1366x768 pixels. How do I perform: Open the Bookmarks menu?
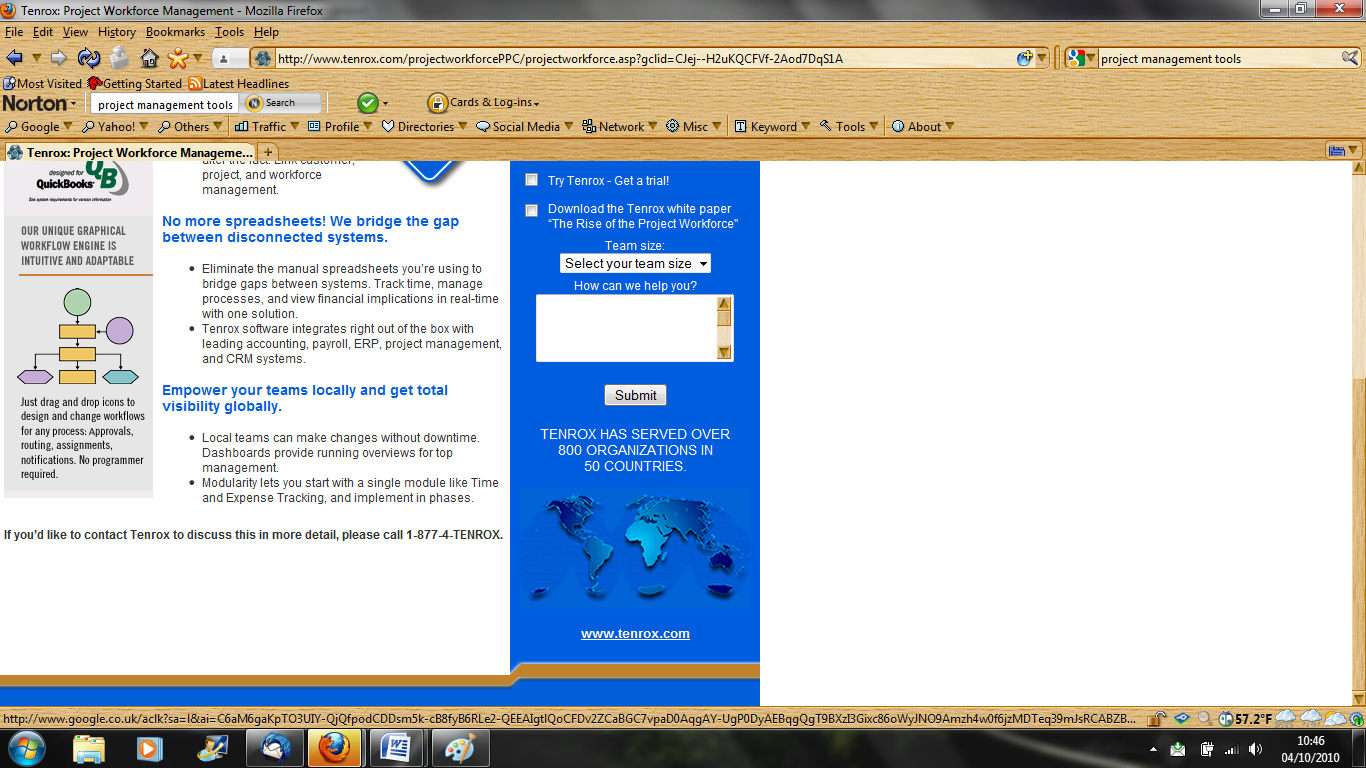click(175, 32)
